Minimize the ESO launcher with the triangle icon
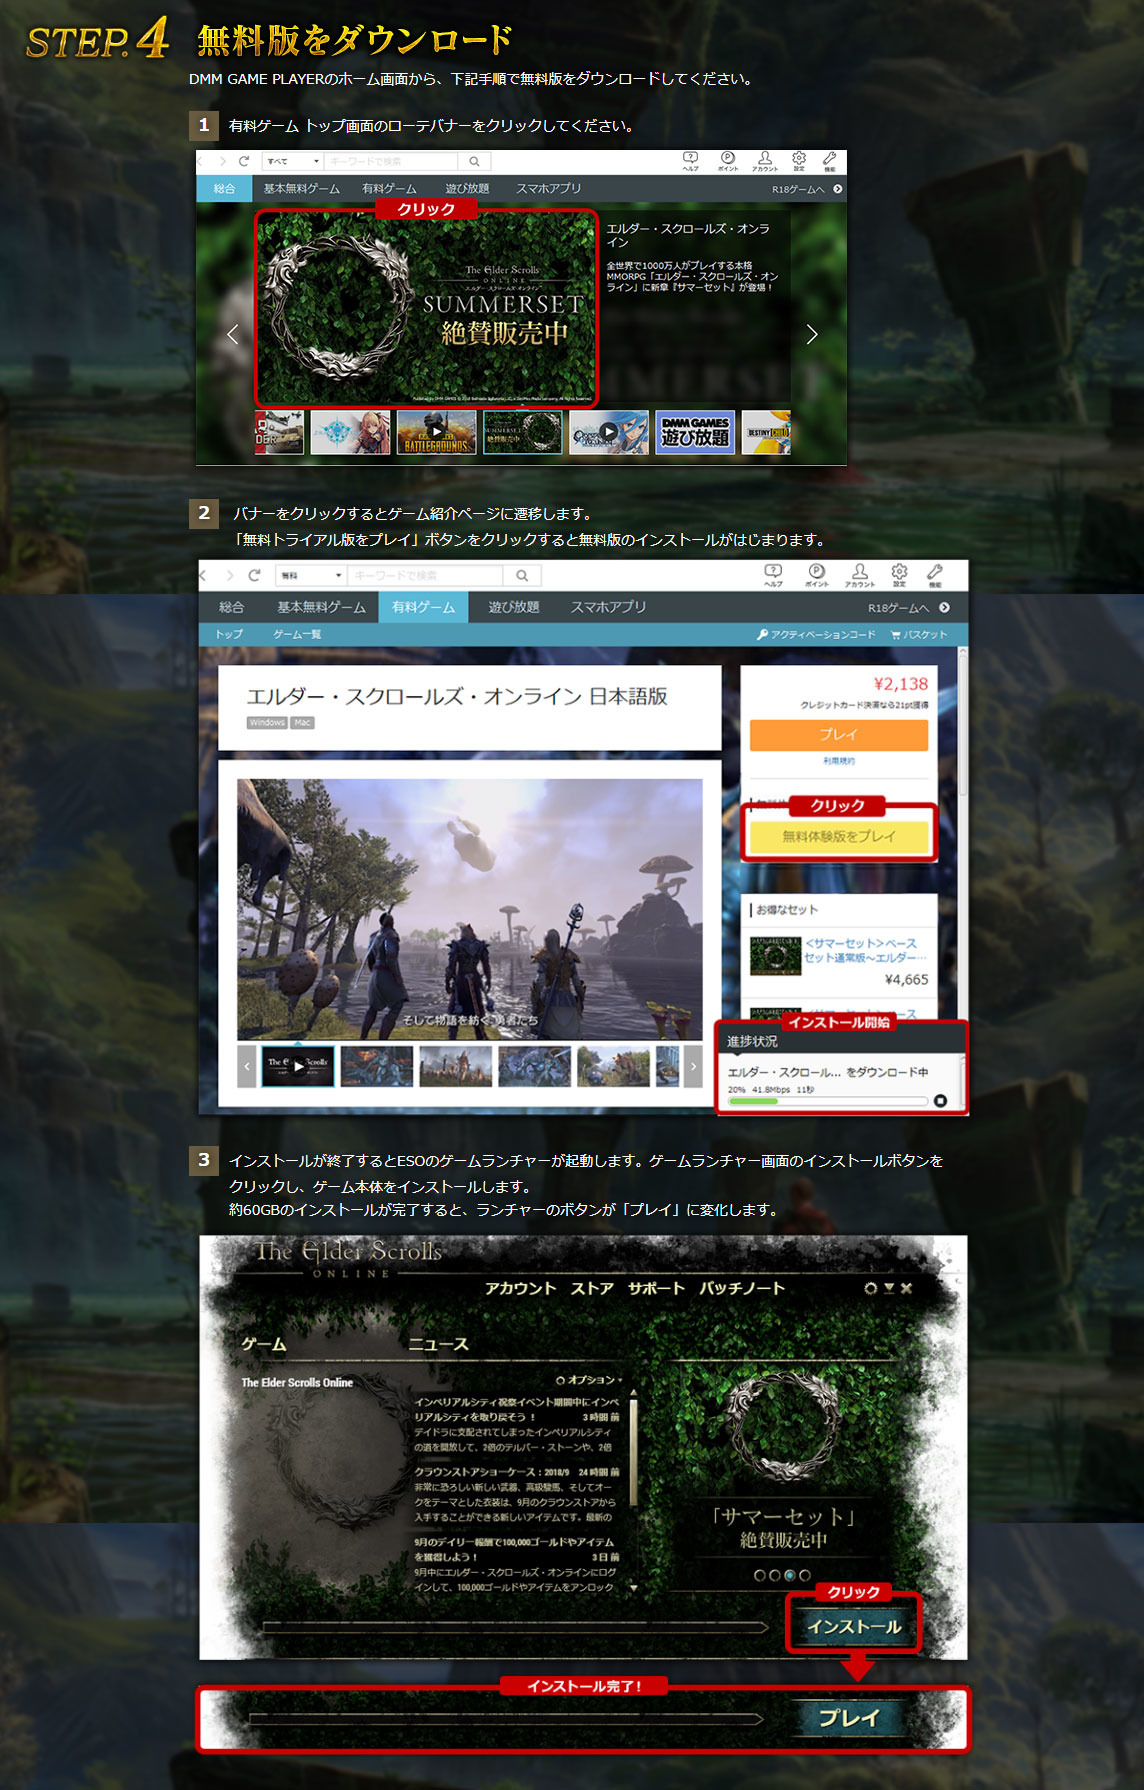Viewport: 1144px width, 1790px height. (888, 1288)
